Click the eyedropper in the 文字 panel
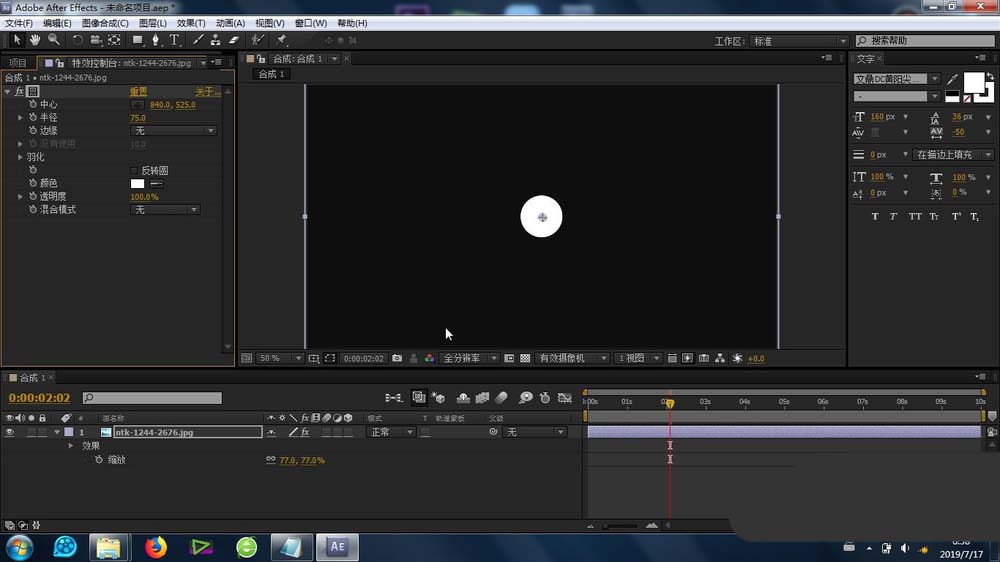1000x562 pixels. click(x=952, y=79)
